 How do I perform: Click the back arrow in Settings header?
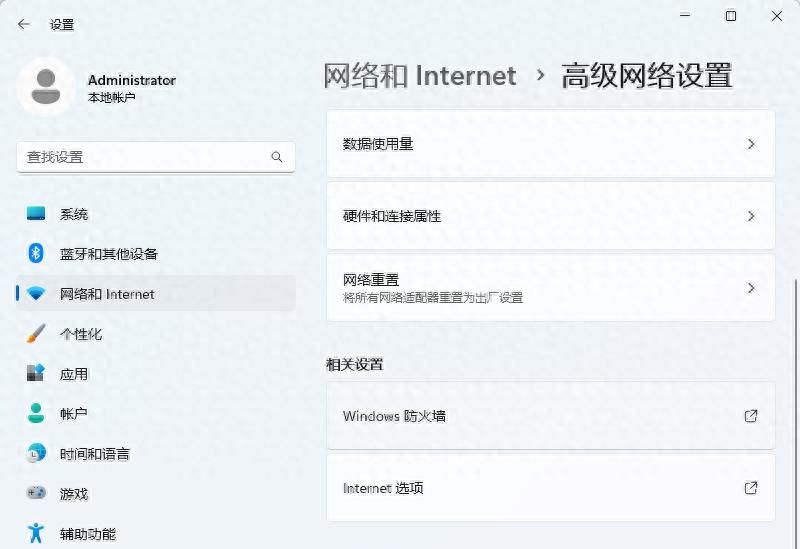[23, 24]
